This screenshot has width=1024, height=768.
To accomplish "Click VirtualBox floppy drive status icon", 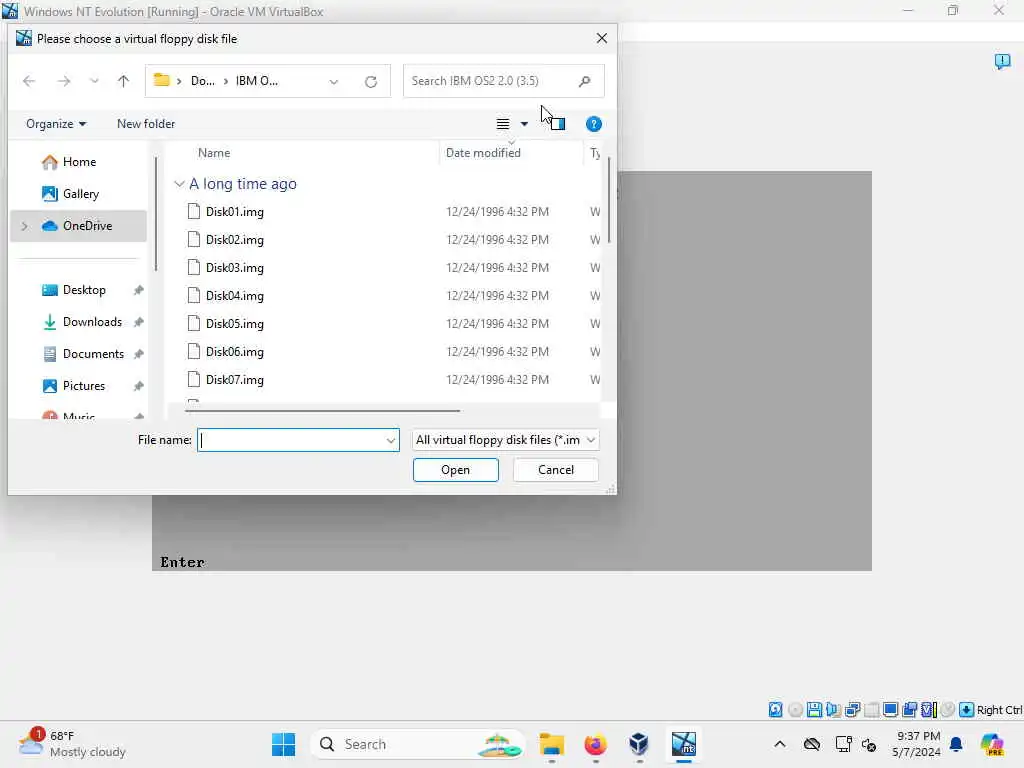I will tap(814, 709).
